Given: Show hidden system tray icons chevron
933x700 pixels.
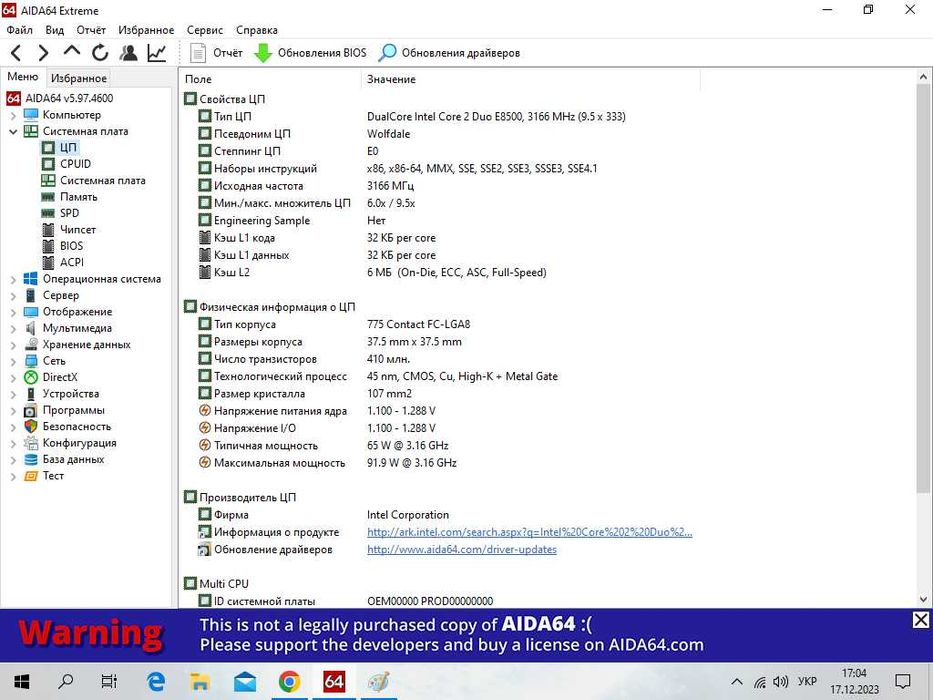Looking at the screenshot, I should click(x=737, y=682).
